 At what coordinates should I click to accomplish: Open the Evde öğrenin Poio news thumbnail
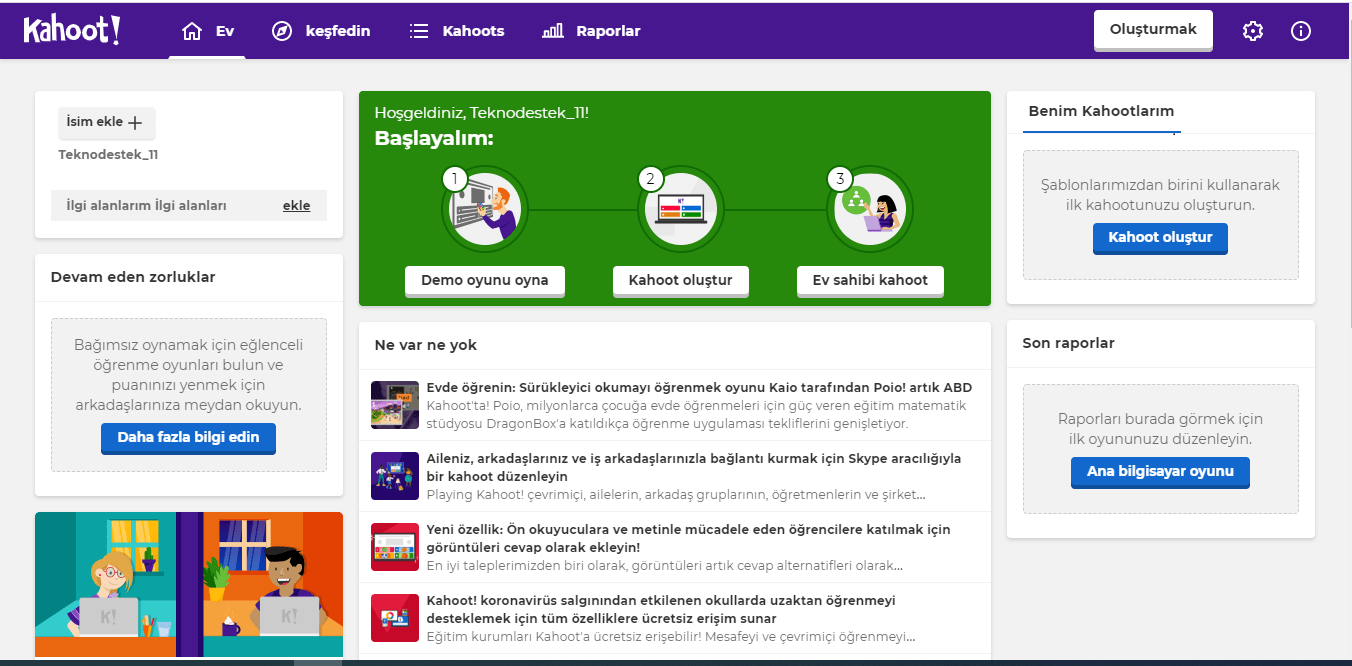click(395, 405)
